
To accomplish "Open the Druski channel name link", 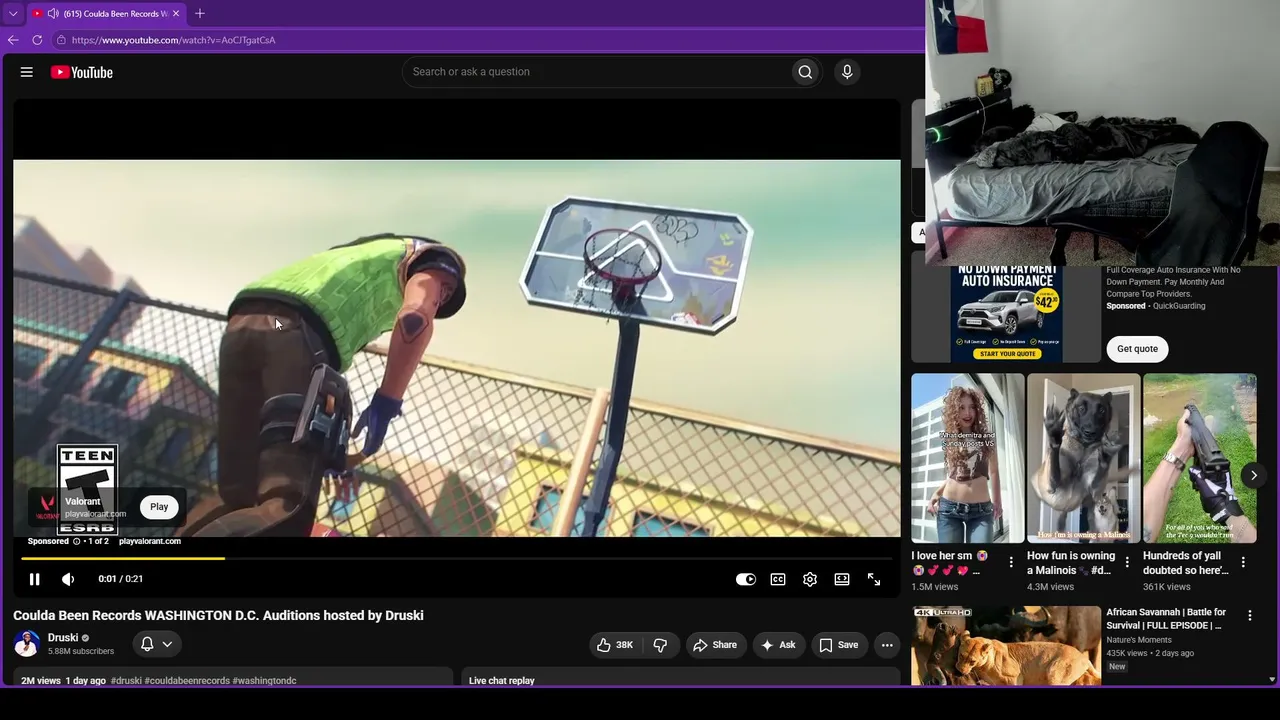I will pyautogui.click(x=63, y=638).
